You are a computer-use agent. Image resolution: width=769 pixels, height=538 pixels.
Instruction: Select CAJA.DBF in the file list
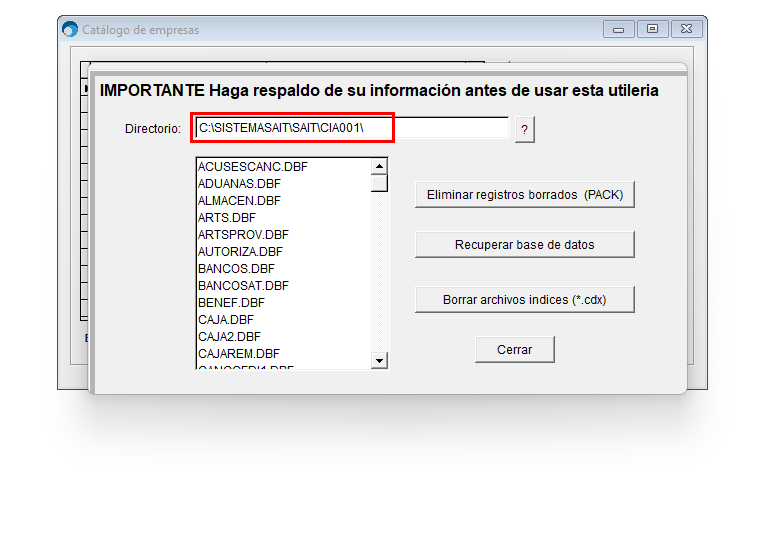coord(283,320)
